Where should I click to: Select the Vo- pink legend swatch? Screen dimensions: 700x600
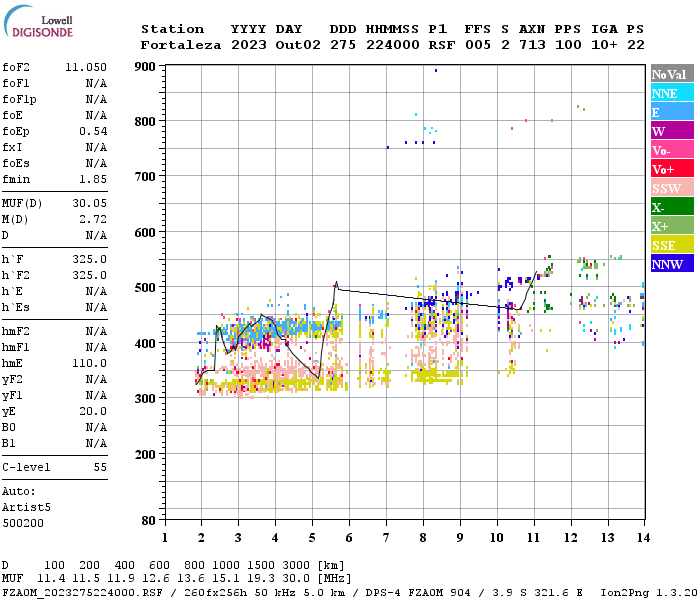[672, 150]
